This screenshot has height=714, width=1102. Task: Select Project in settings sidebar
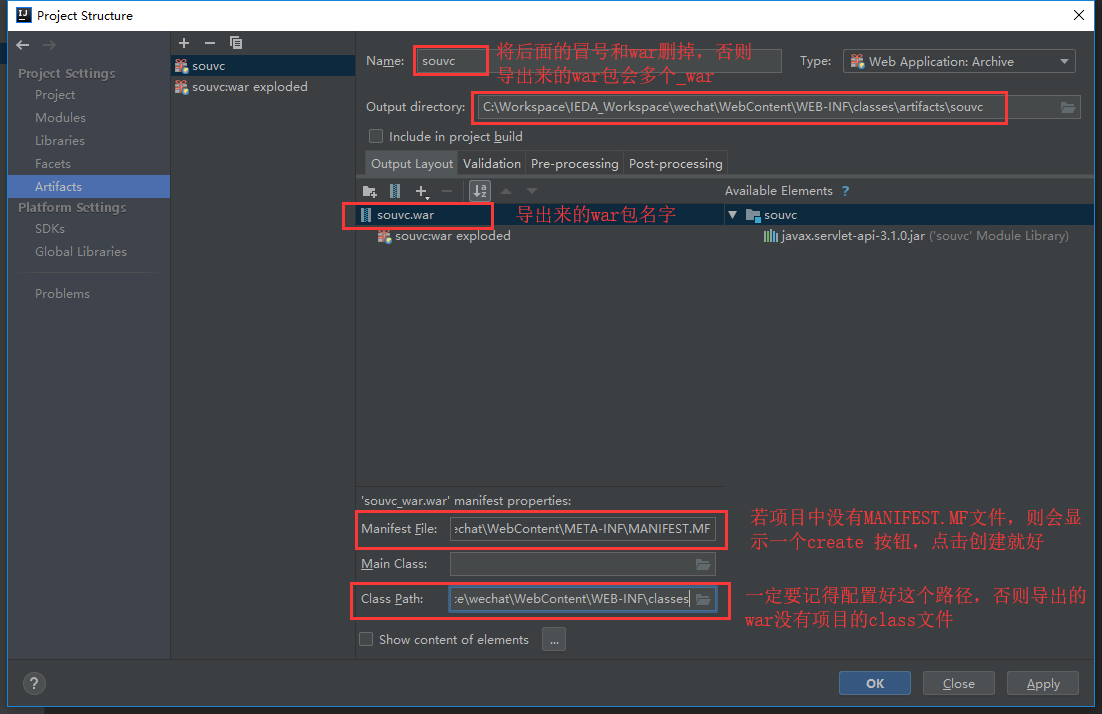click(x=55, y=95)
